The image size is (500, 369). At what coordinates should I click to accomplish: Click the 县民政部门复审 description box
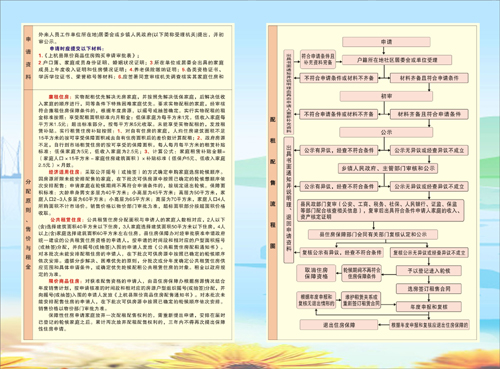[x=381, y=210]
